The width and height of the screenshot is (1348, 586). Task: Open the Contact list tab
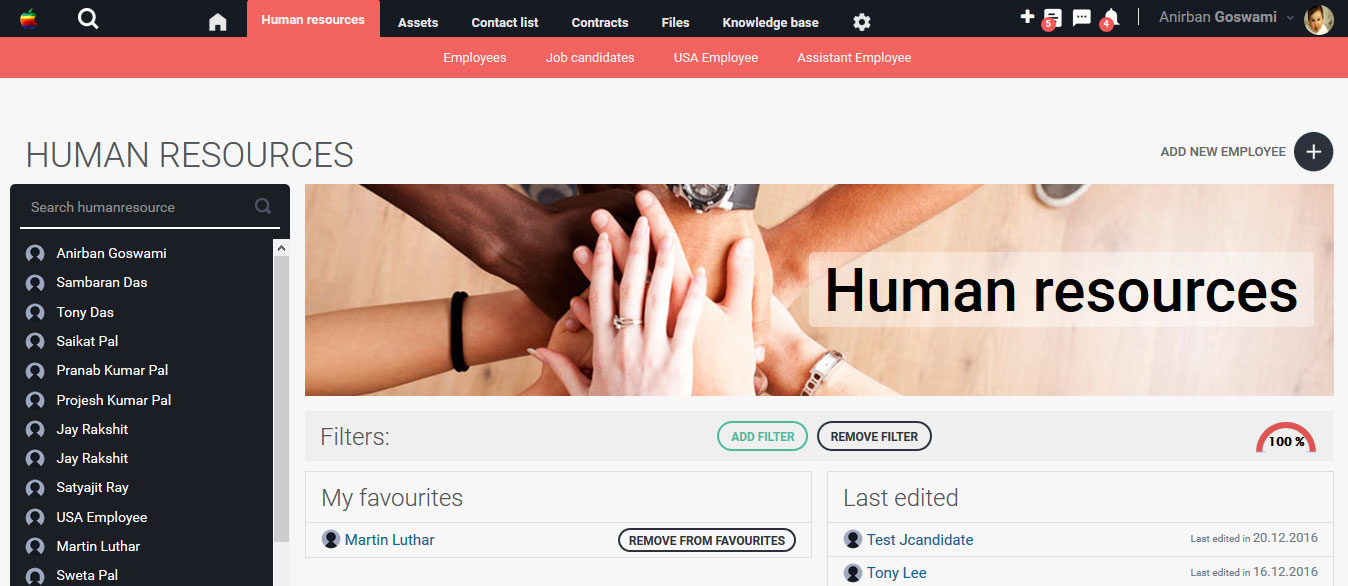pyautogui.click(x=505, y=22)
